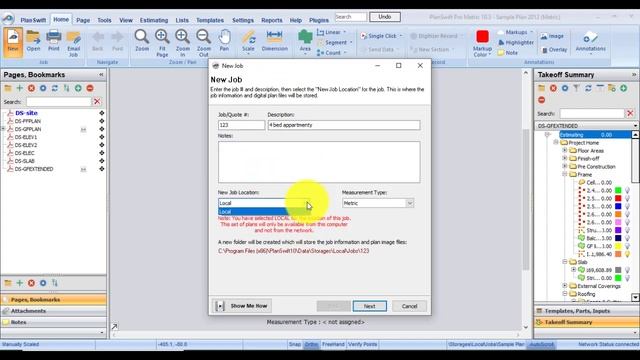
Task: Open the New Job Location combo box
Action: 264,203
